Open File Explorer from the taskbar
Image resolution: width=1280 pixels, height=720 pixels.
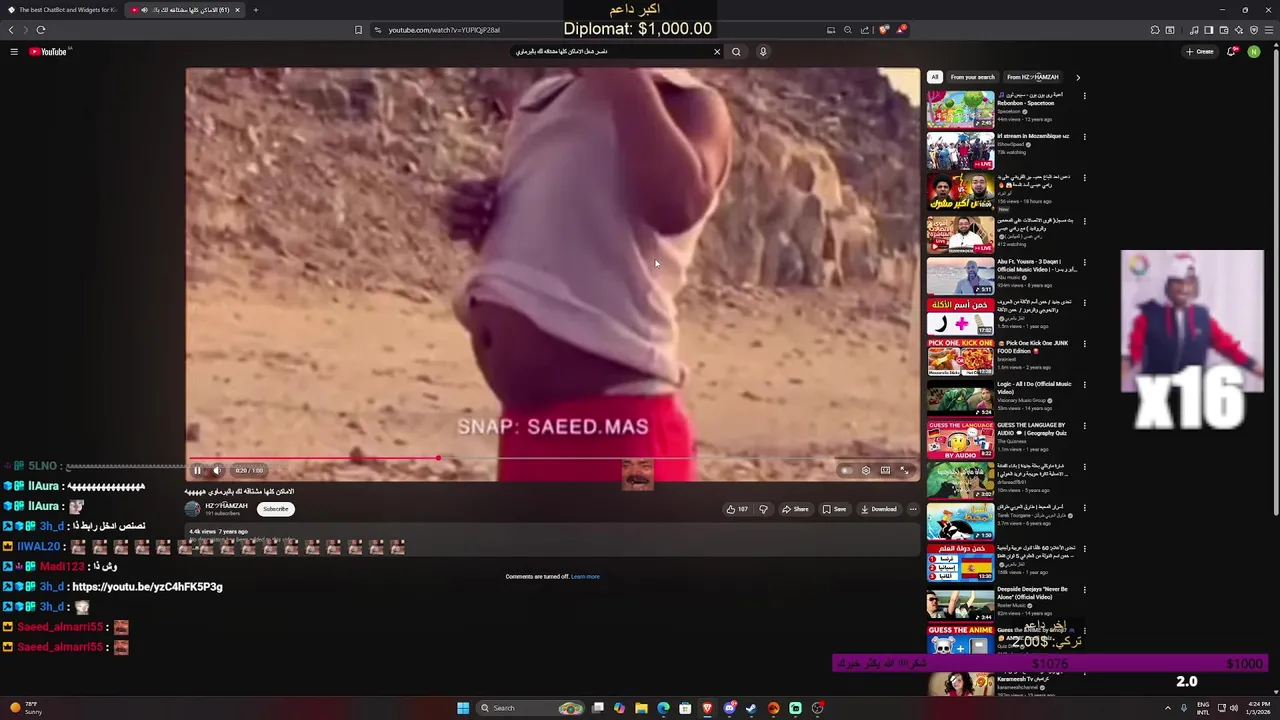tap(641, 708)
